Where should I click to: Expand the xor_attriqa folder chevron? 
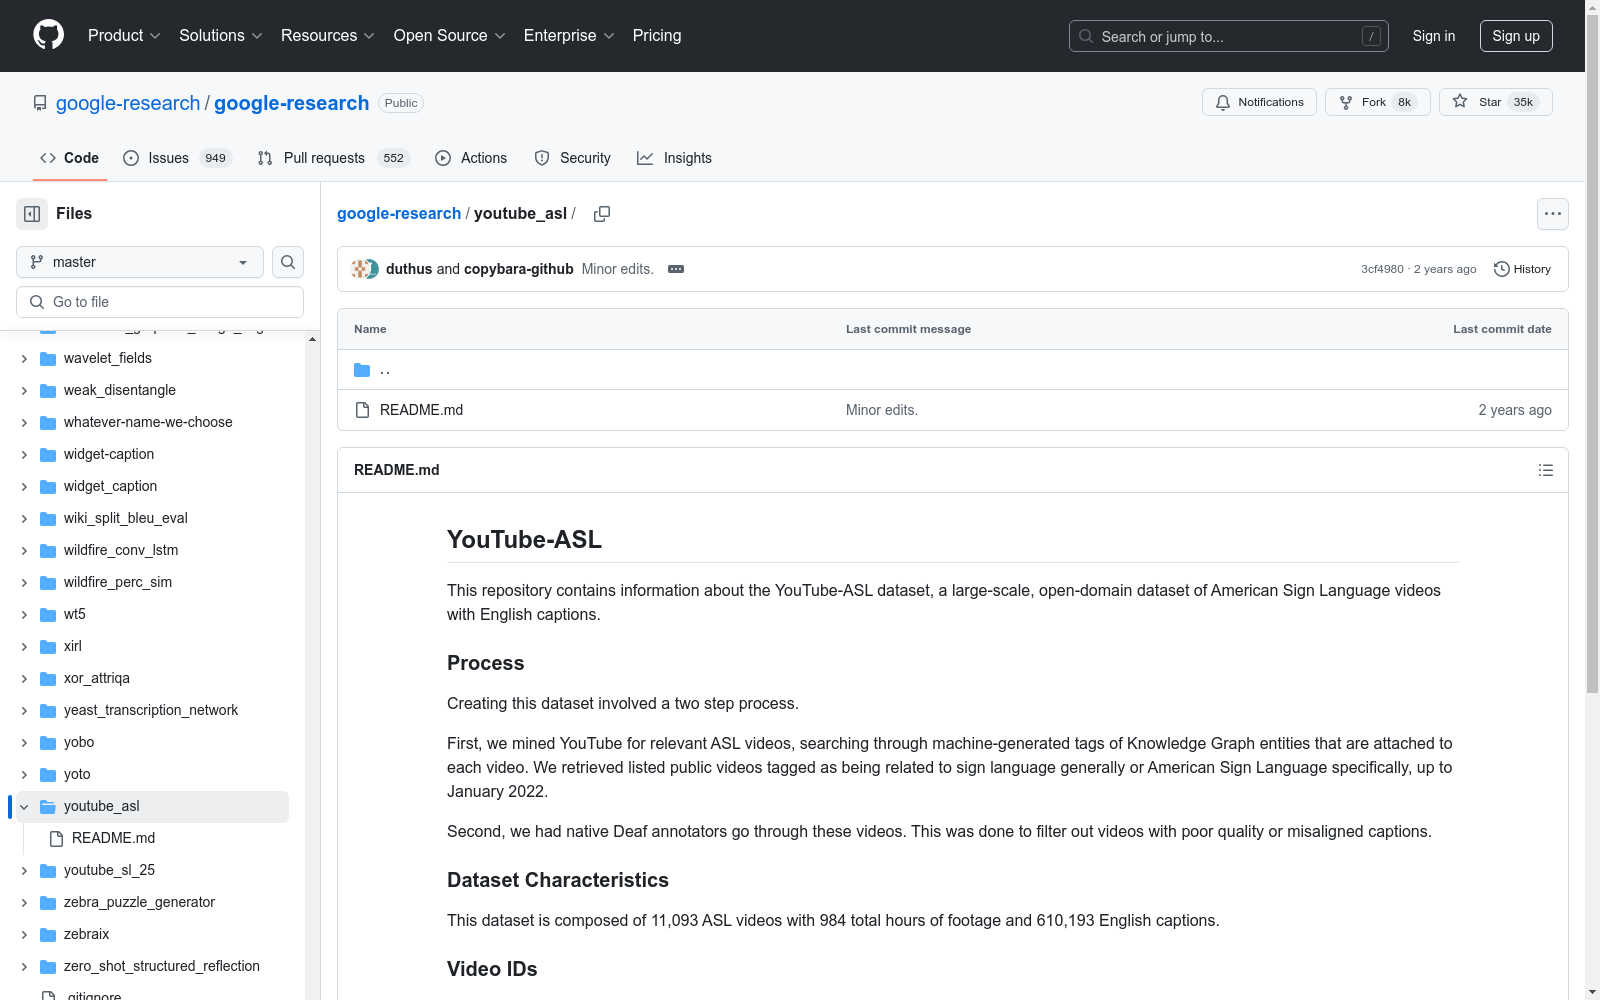(x=24, y=679)
